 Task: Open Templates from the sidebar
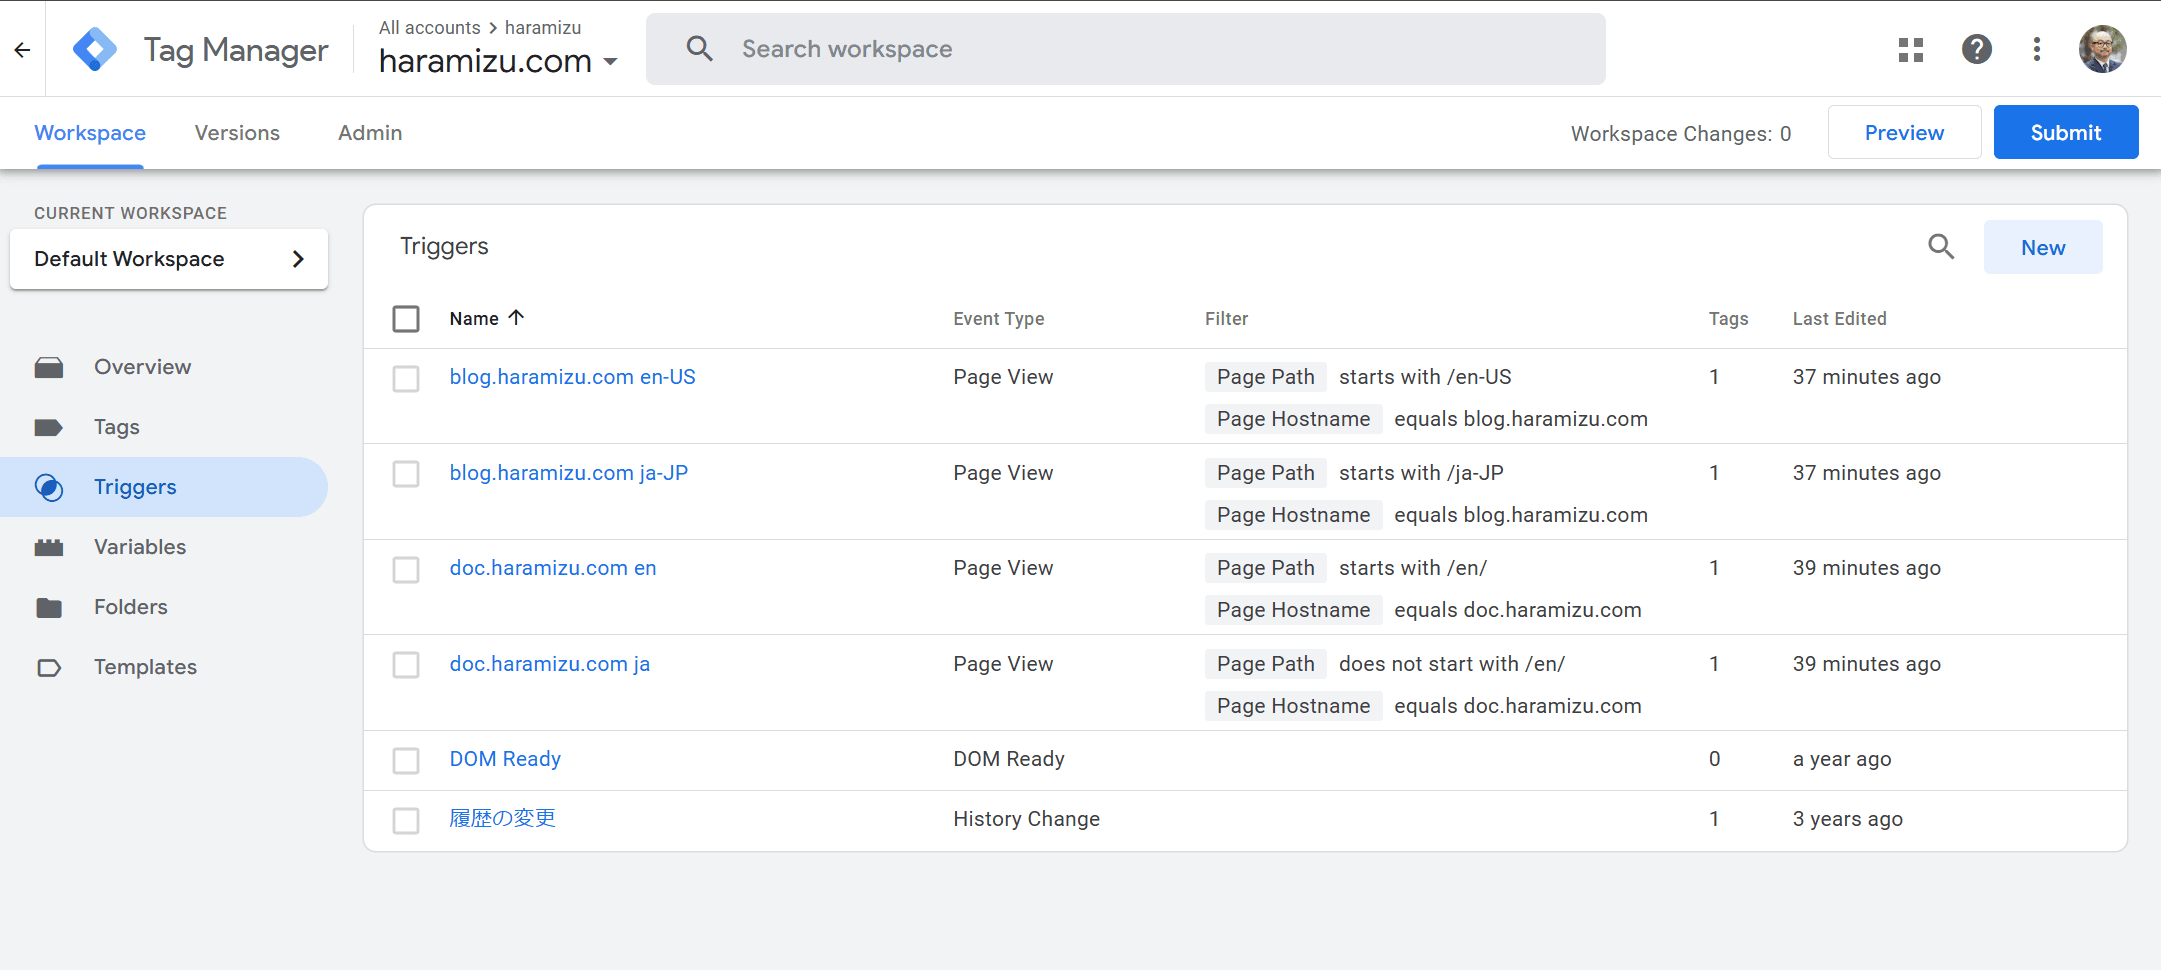145,667
